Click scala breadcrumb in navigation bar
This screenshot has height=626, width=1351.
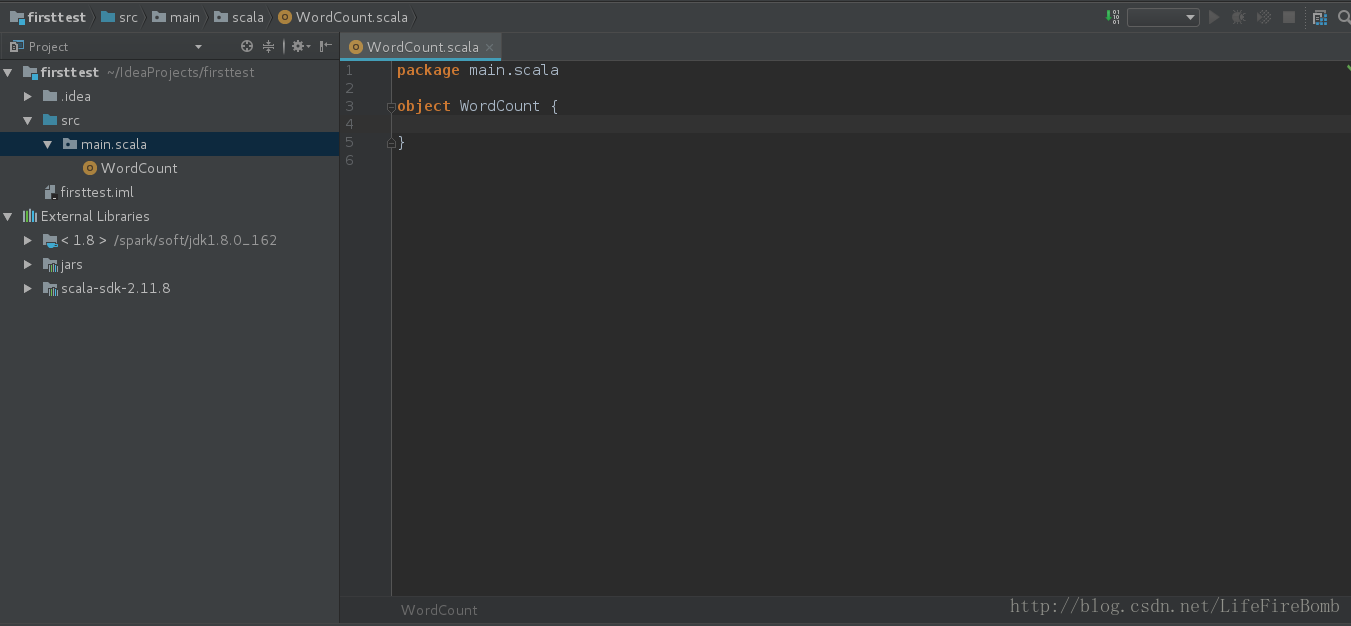click(239, 17)
